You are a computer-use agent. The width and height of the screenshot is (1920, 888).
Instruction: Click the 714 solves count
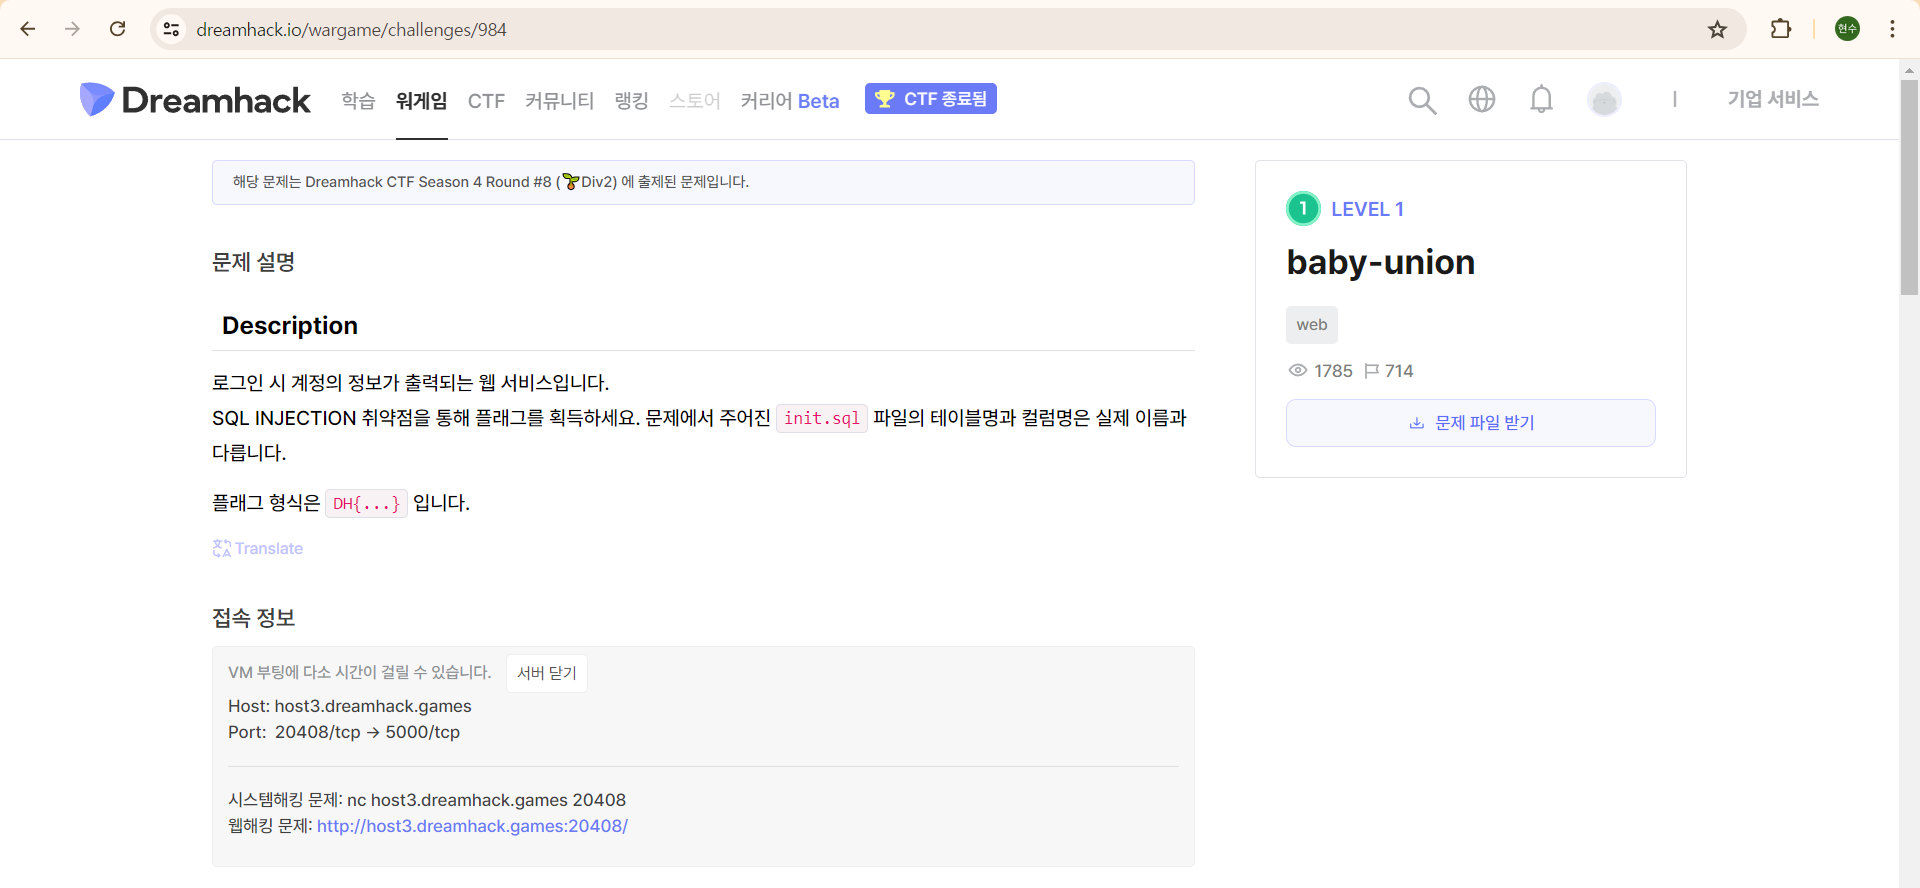(1399, 371)
